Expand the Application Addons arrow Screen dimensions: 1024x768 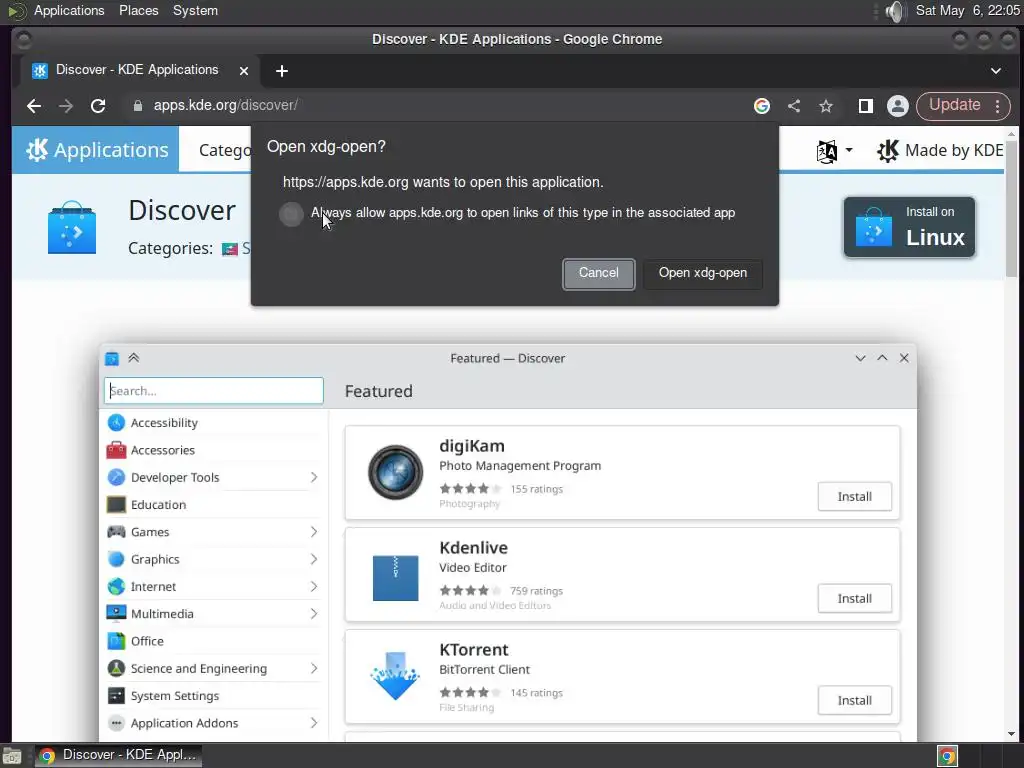click(x=313, y=723)
